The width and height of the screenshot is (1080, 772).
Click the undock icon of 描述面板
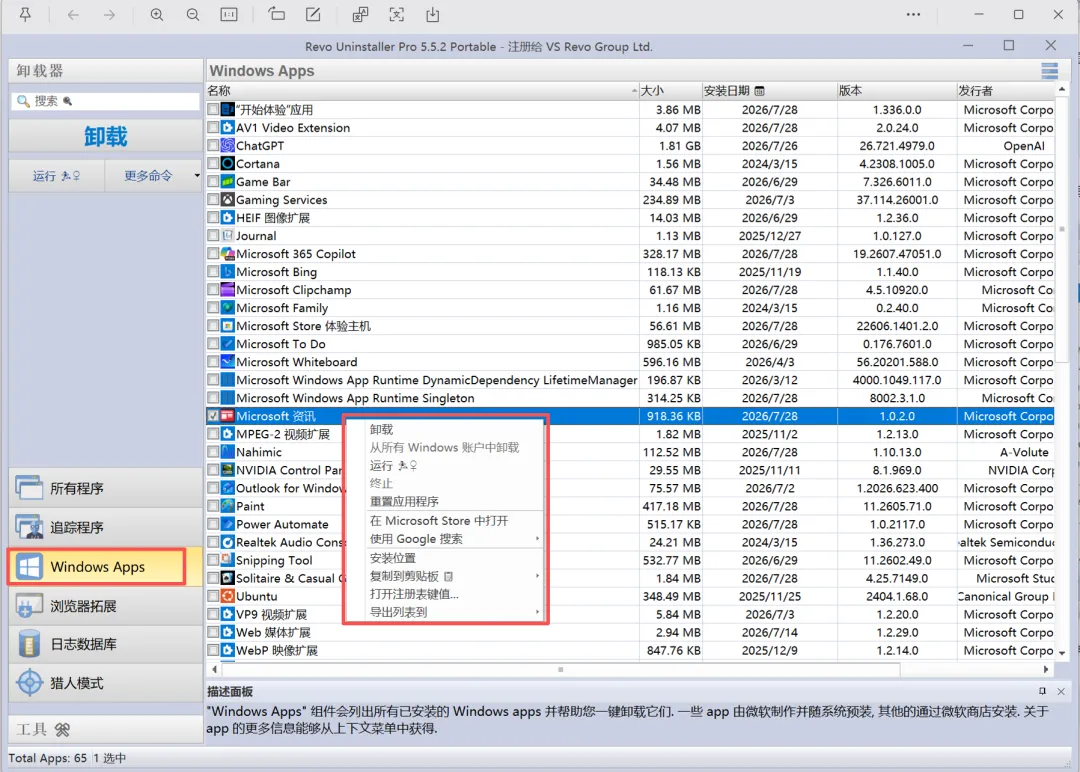[1042, 691]
